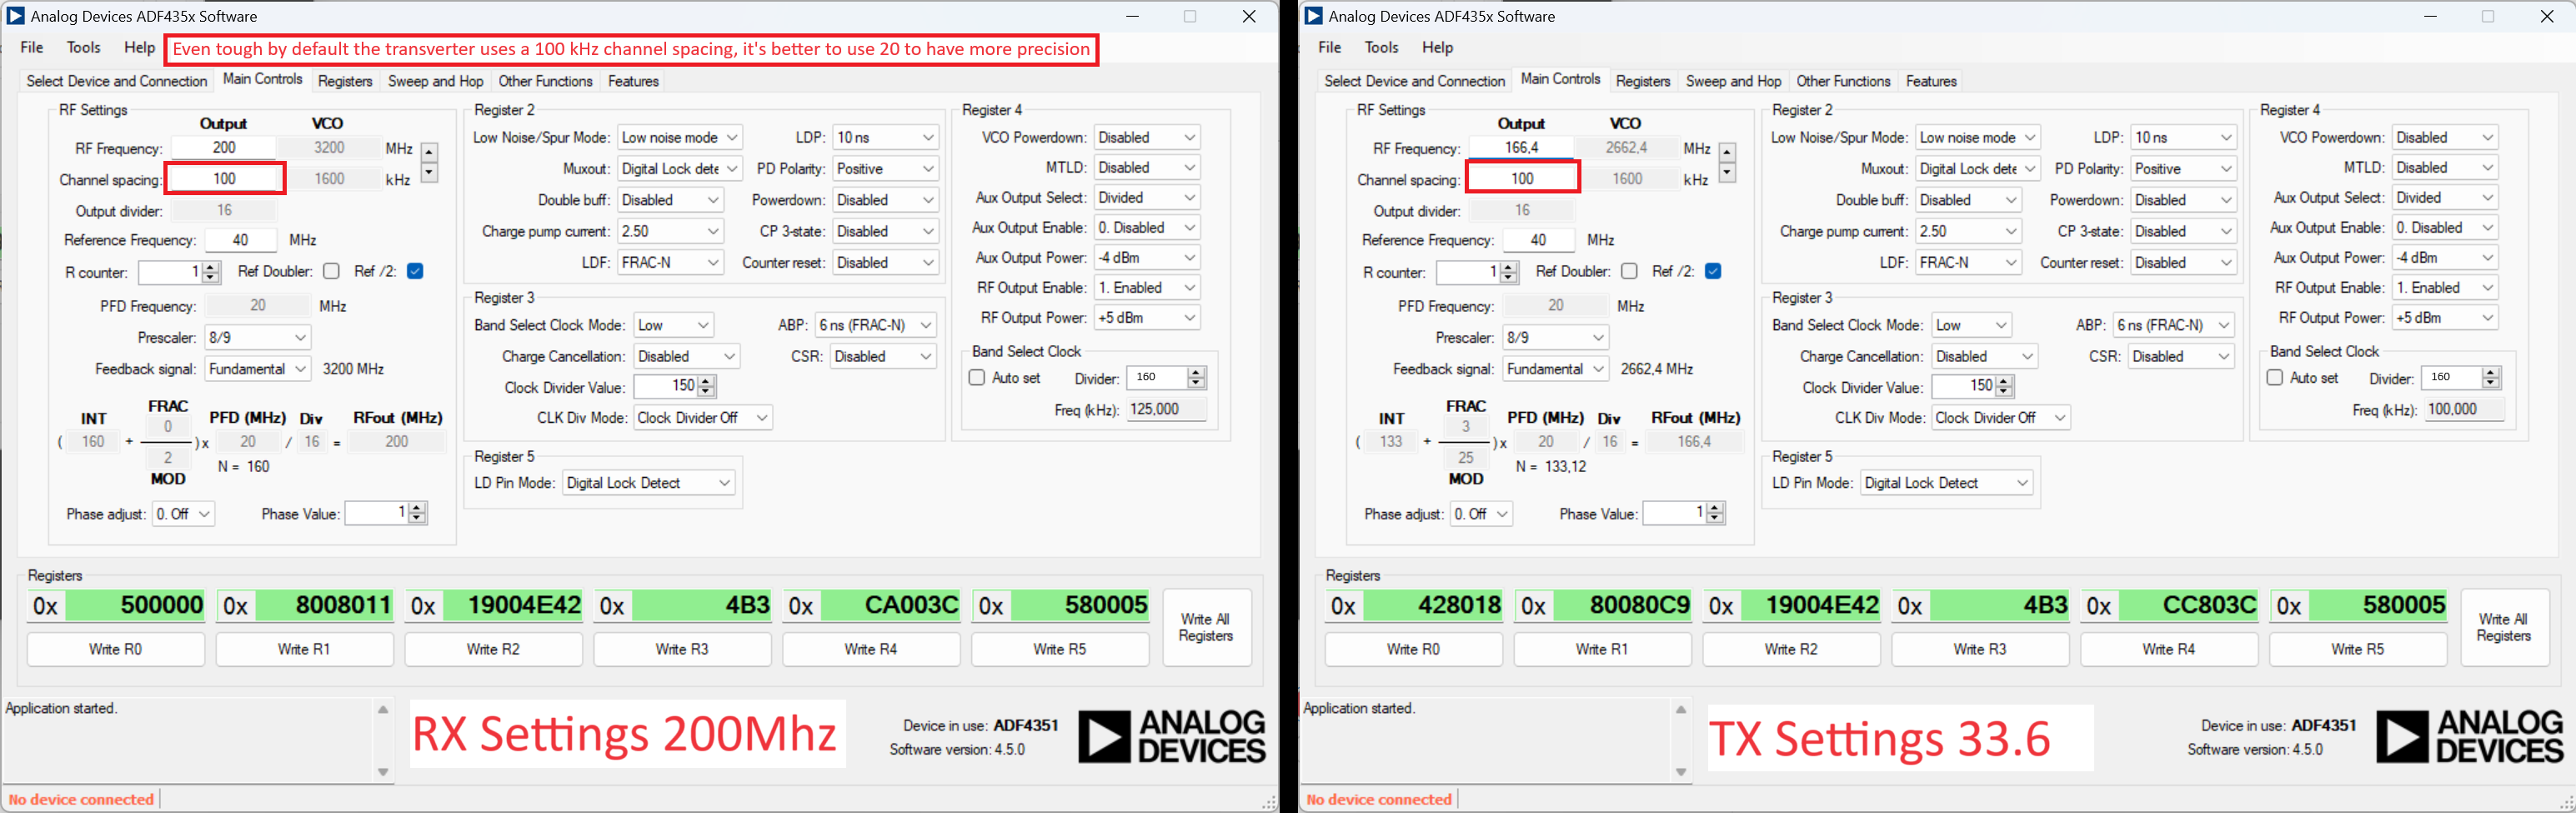Click Write R5 button in right window
This screenshot has height=813, width=2576.
click(2358, 649)
